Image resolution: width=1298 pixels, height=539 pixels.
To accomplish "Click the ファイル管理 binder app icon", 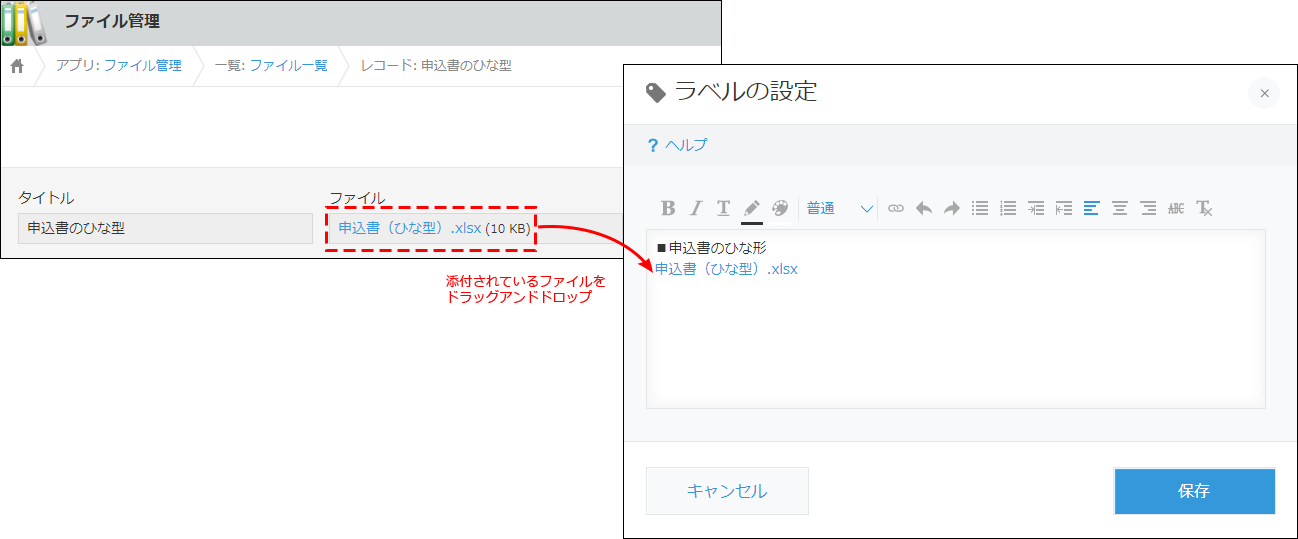I will point(24,24).
